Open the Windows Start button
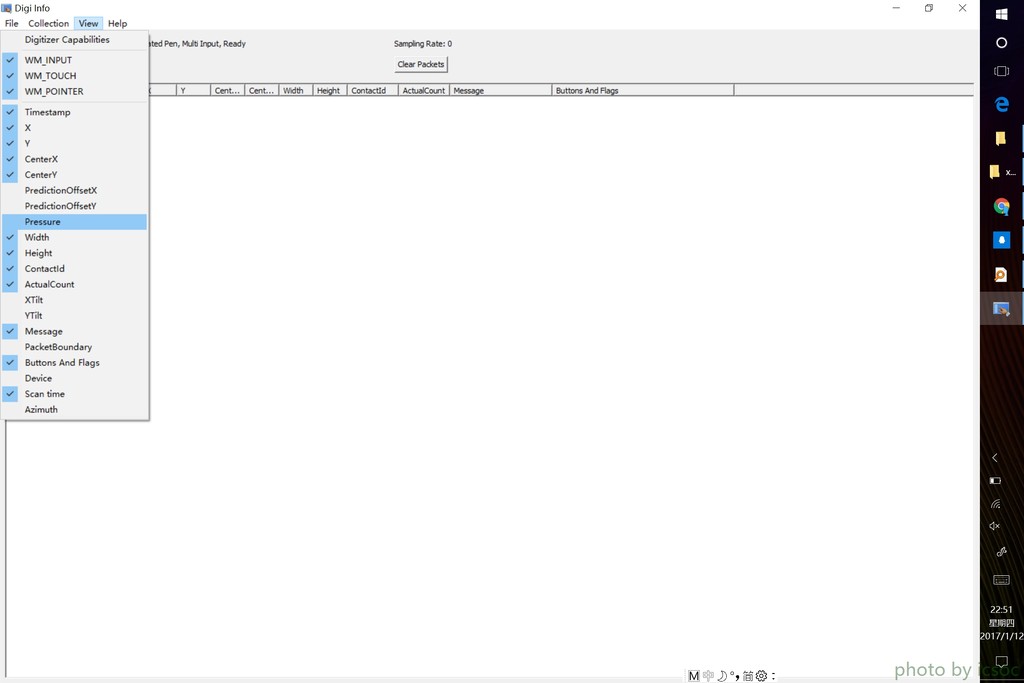 tap(1001, 14)
